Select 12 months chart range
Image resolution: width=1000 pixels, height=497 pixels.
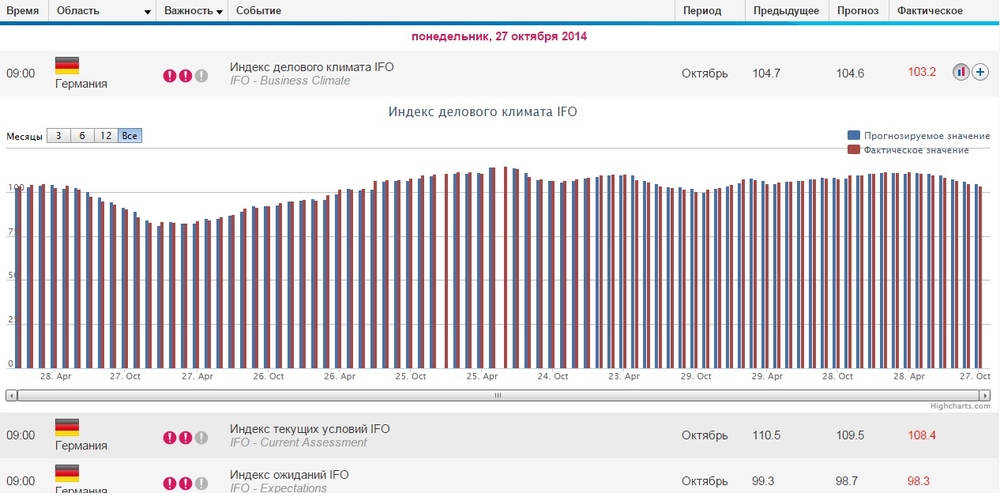click(106, 136)
